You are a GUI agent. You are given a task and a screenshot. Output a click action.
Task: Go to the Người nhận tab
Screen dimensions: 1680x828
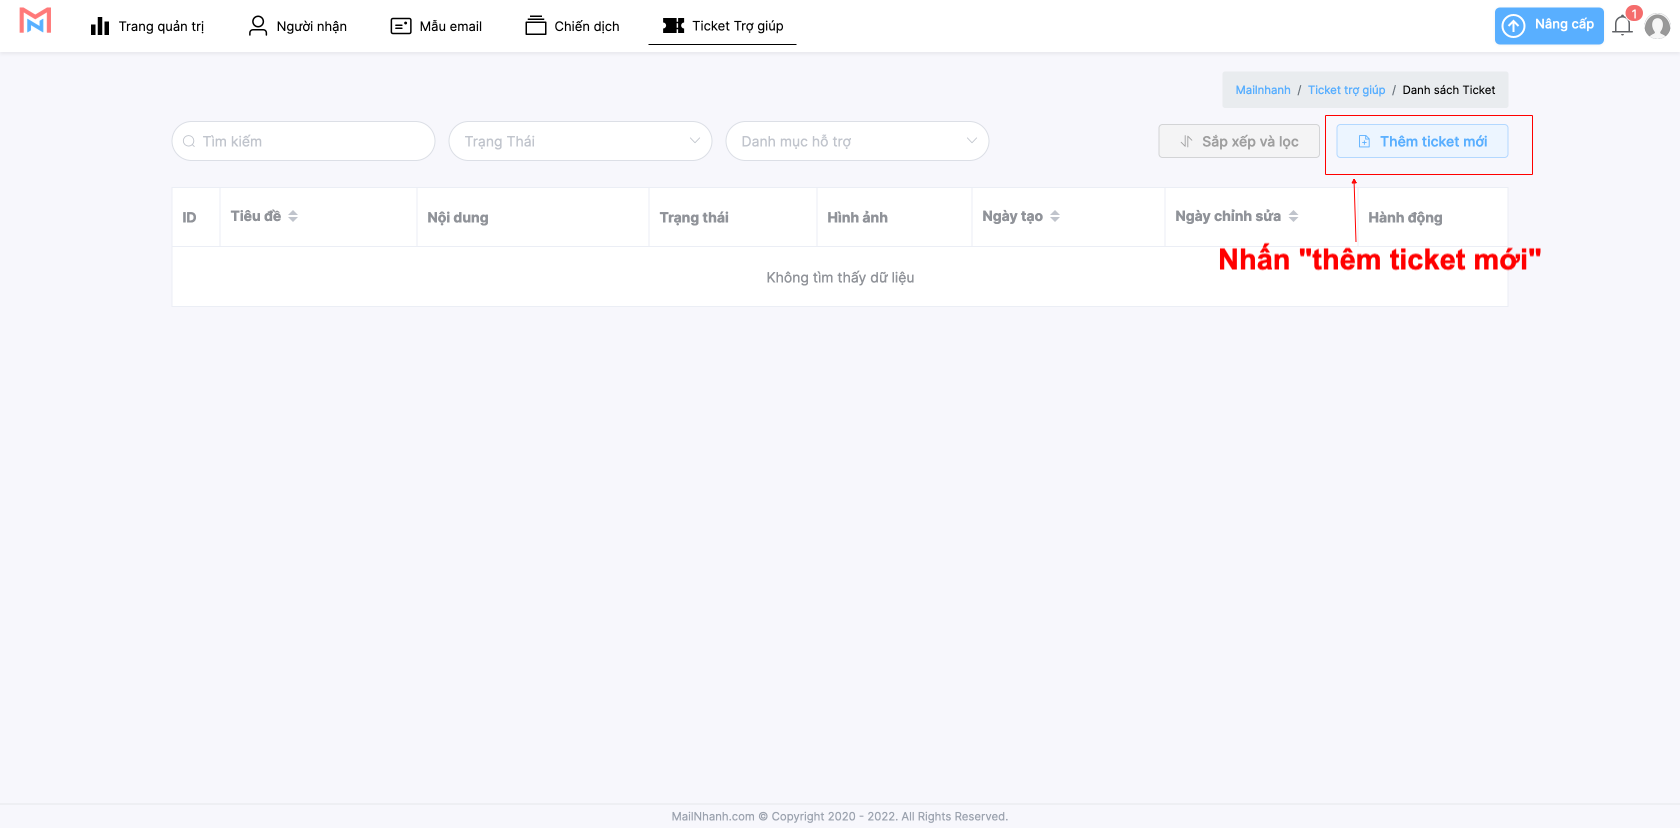(x=297, y=26)
